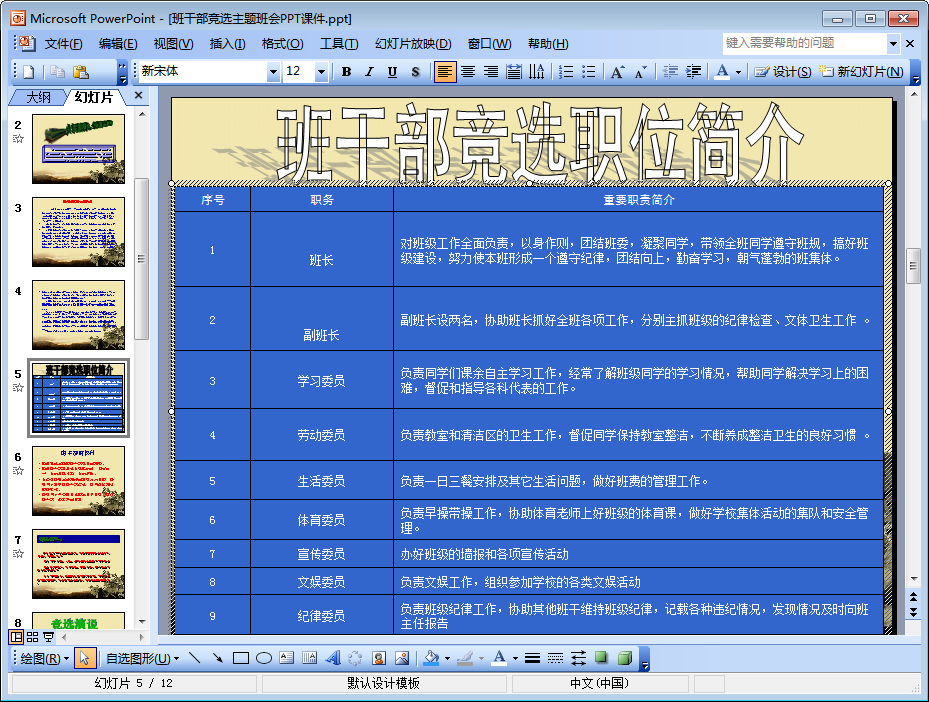
Task: Expand the 绘图(R) drawing menu
Action: (x=44, y=659)
